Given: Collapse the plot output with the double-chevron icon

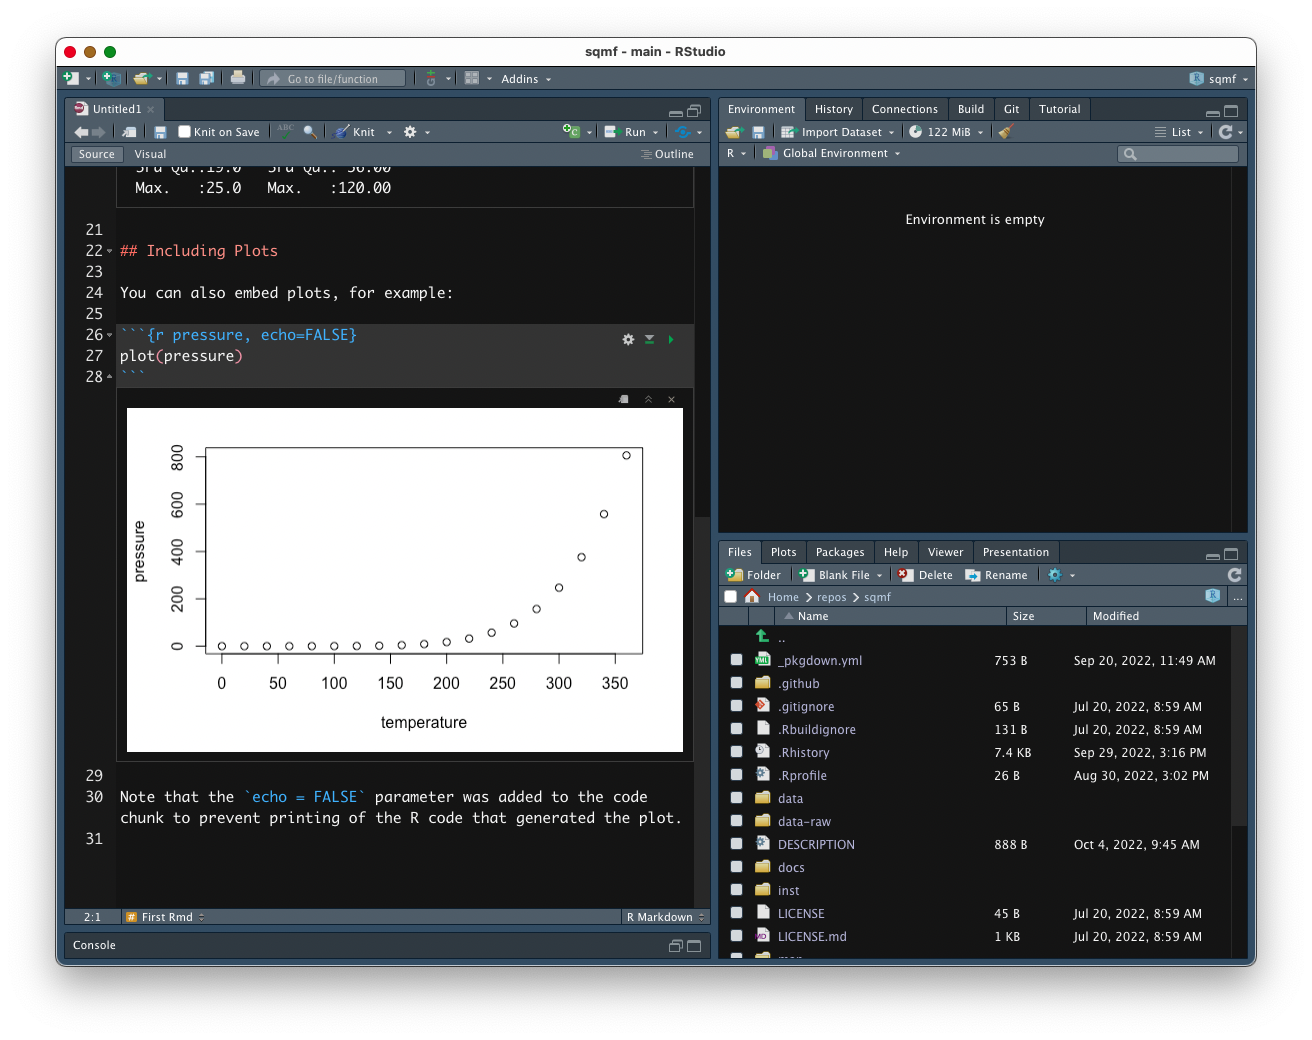Looking at the screenshot, I should pos(648,399).
